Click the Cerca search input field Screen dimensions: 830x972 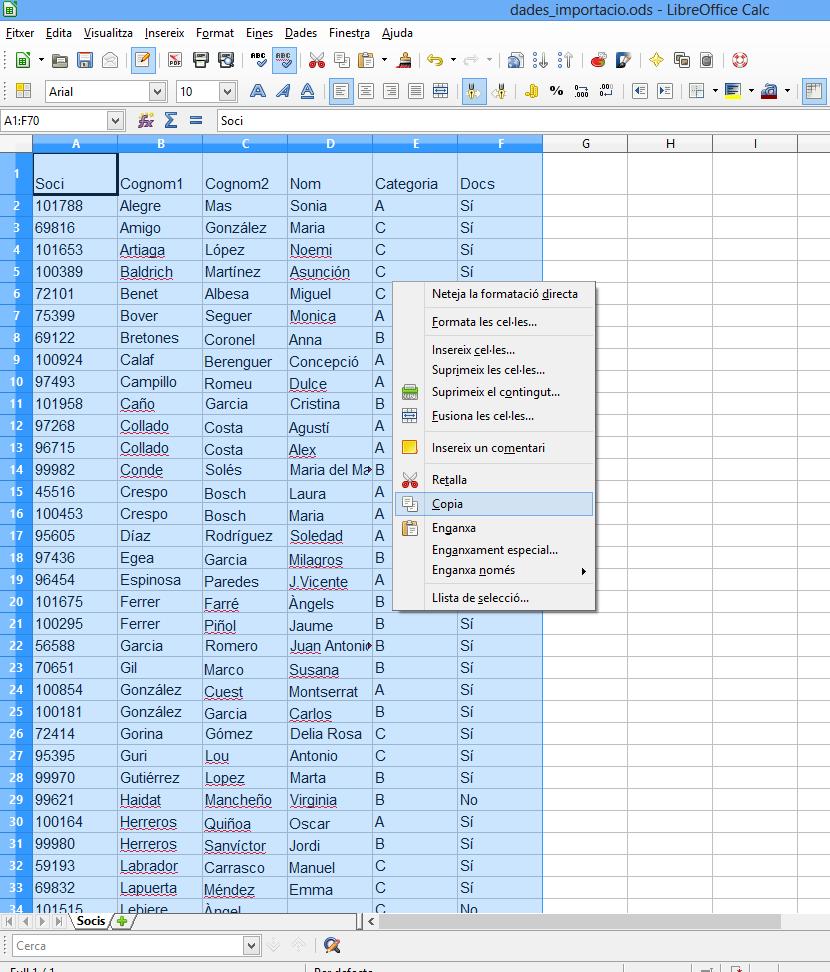click(x=127, y=945)
